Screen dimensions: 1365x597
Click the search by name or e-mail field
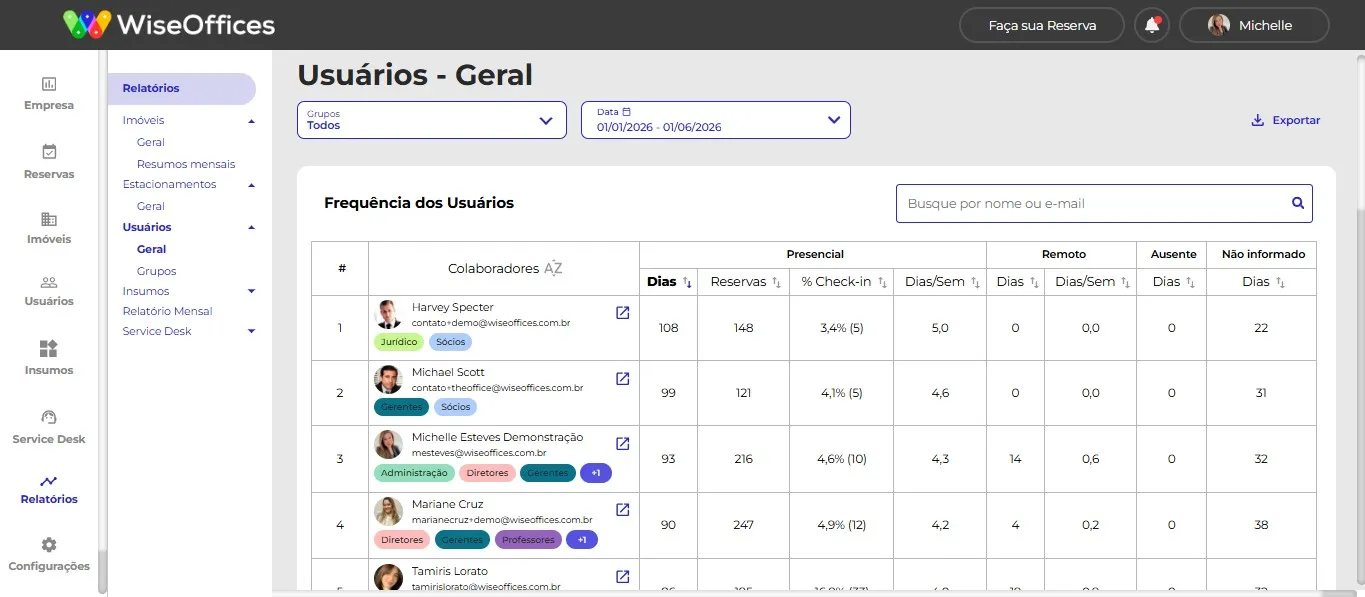(x=1104, y=203)
